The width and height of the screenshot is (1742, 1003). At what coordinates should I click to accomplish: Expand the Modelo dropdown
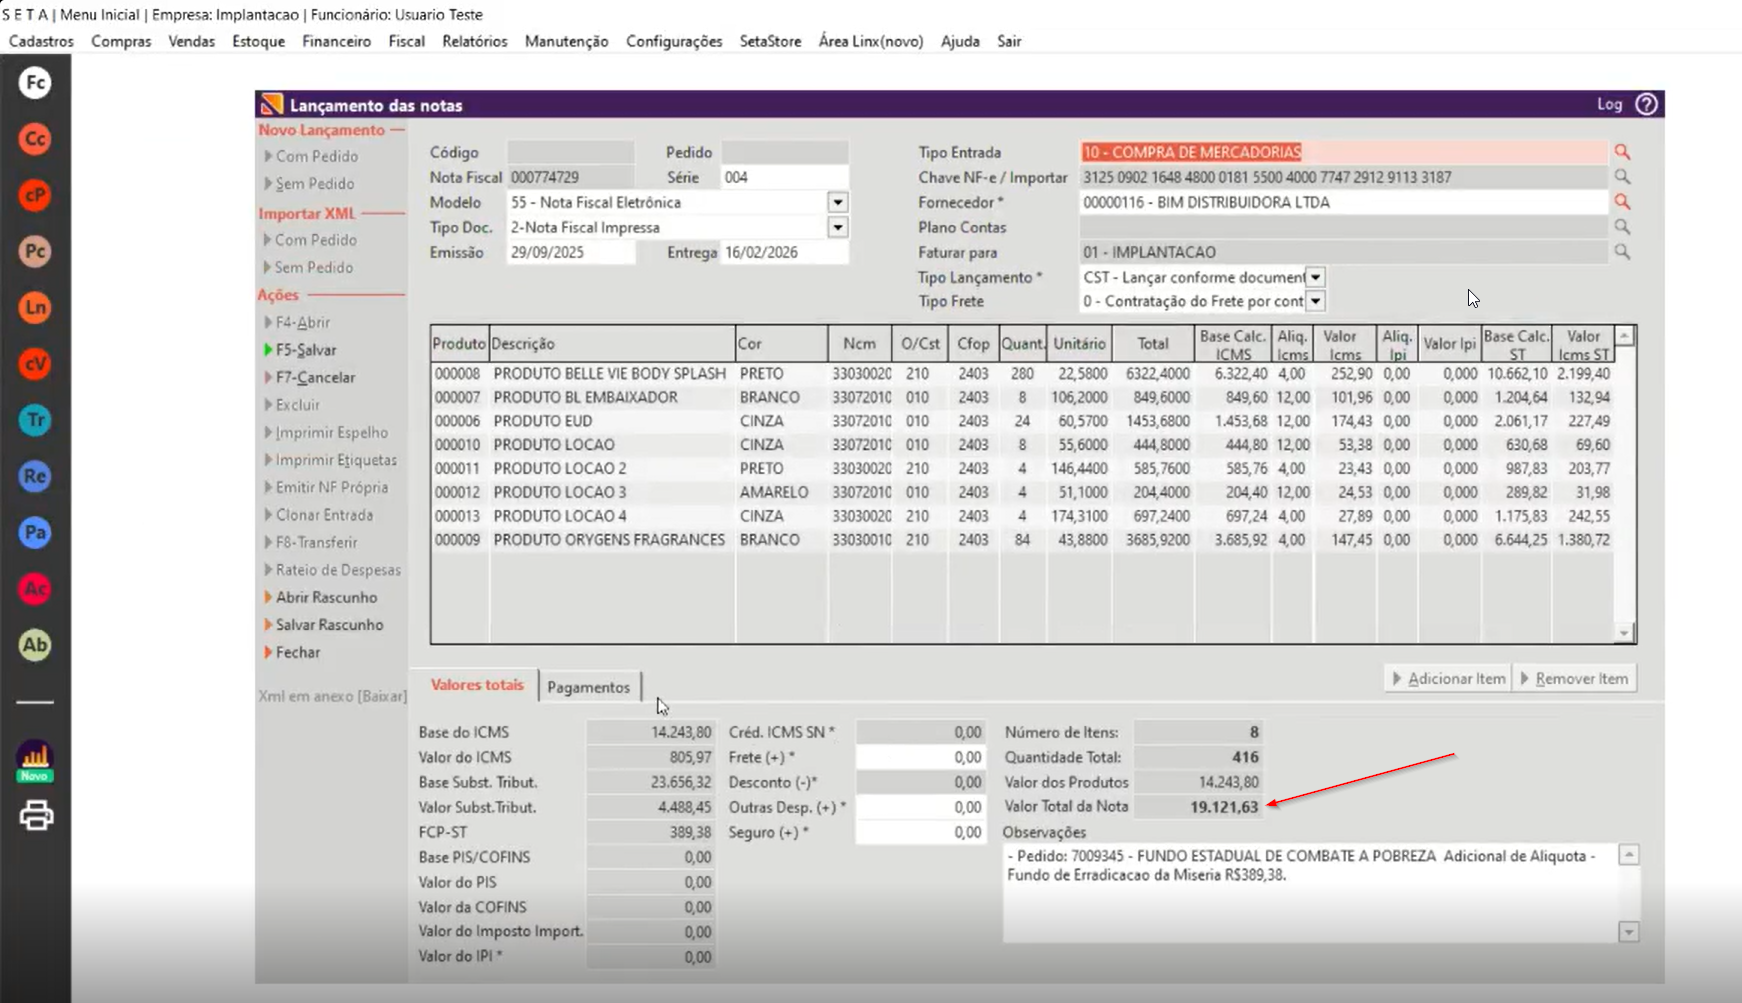pos(838,202)
